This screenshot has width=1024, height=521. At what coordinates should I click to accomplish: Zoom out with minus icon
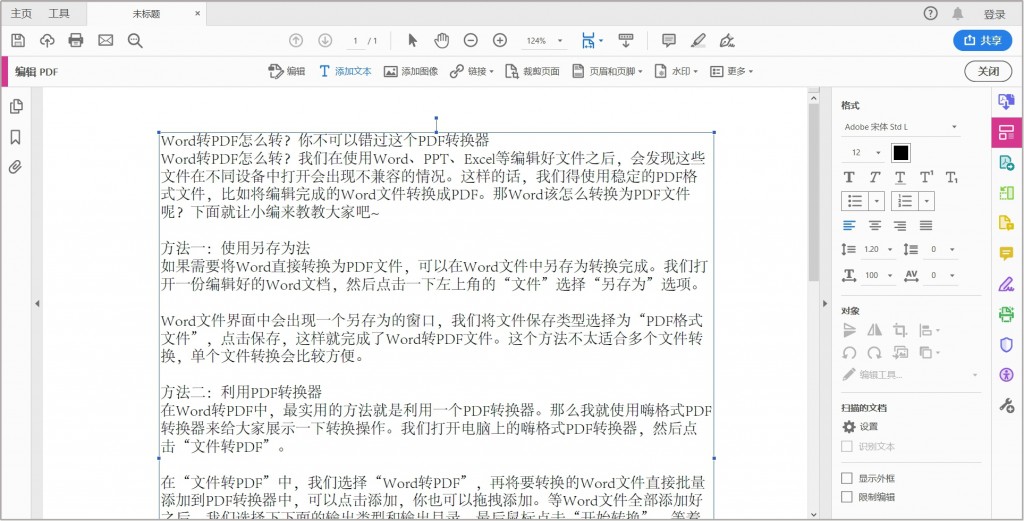[x=471, y=40]
